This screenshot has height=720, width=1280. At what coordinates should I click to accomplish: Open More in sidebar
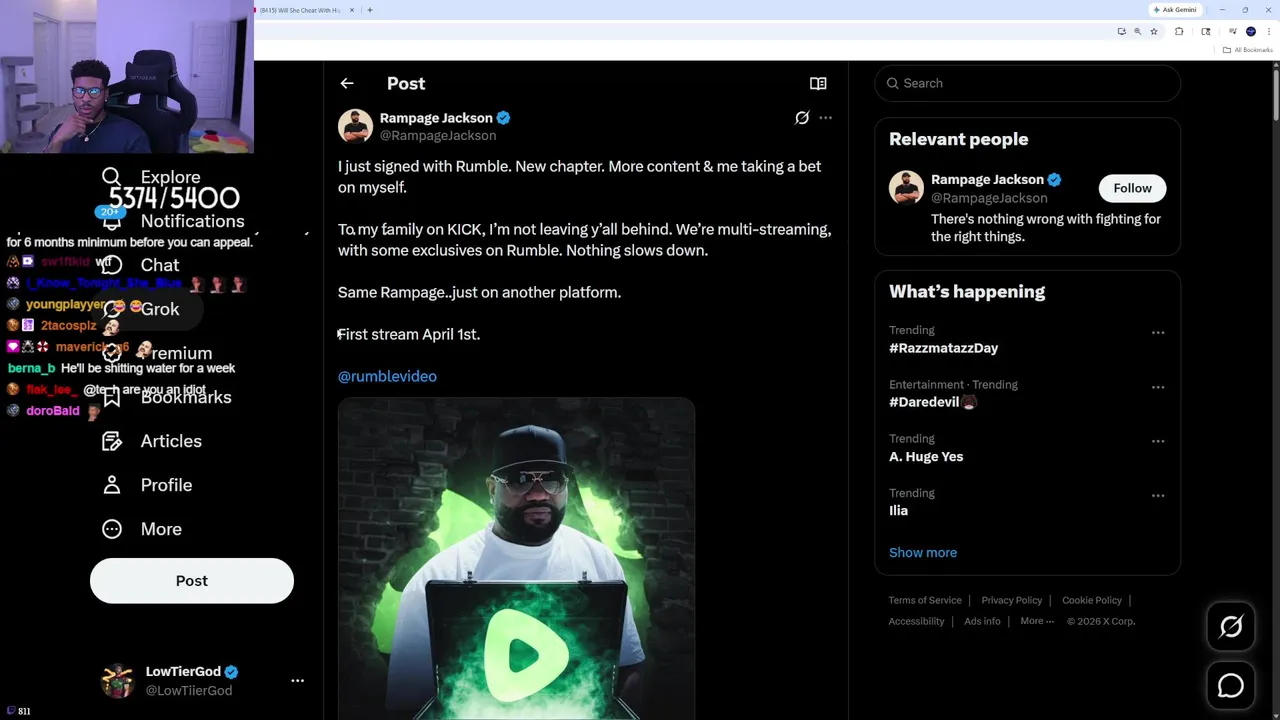[x=143, y=529]
